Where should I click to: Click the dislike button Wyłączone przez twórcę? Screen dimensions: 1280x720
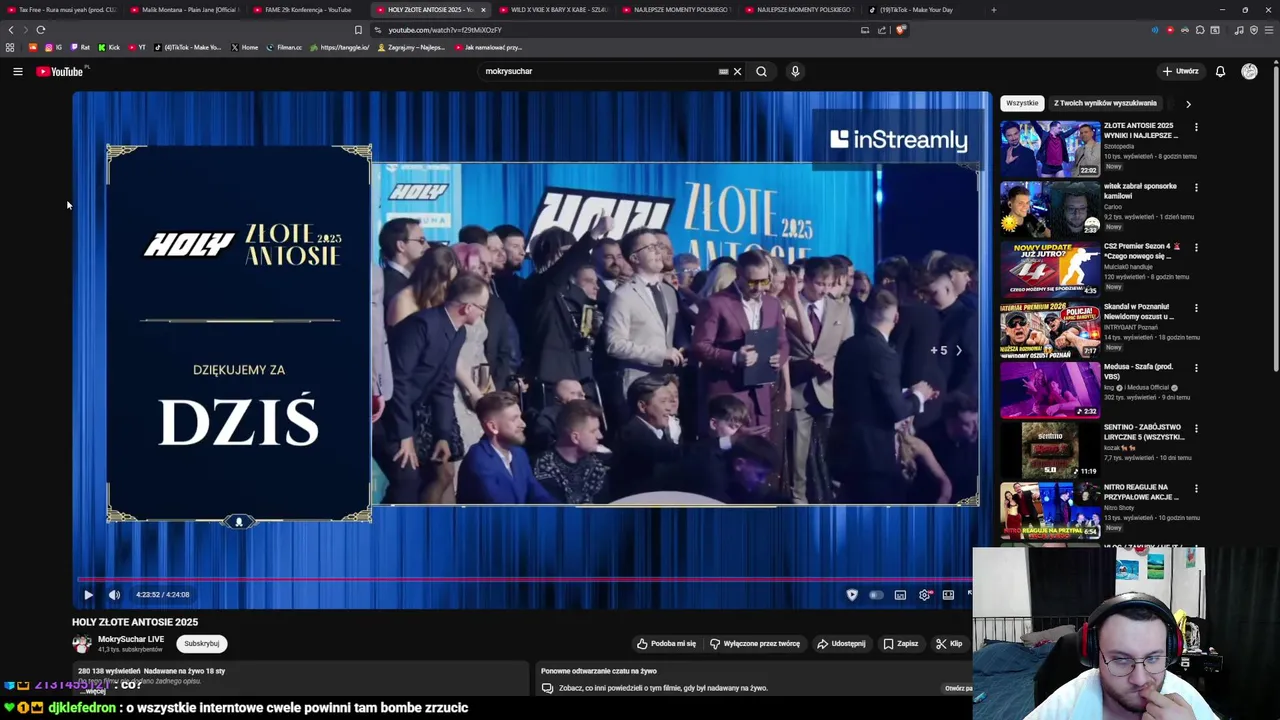coord(754,643)
